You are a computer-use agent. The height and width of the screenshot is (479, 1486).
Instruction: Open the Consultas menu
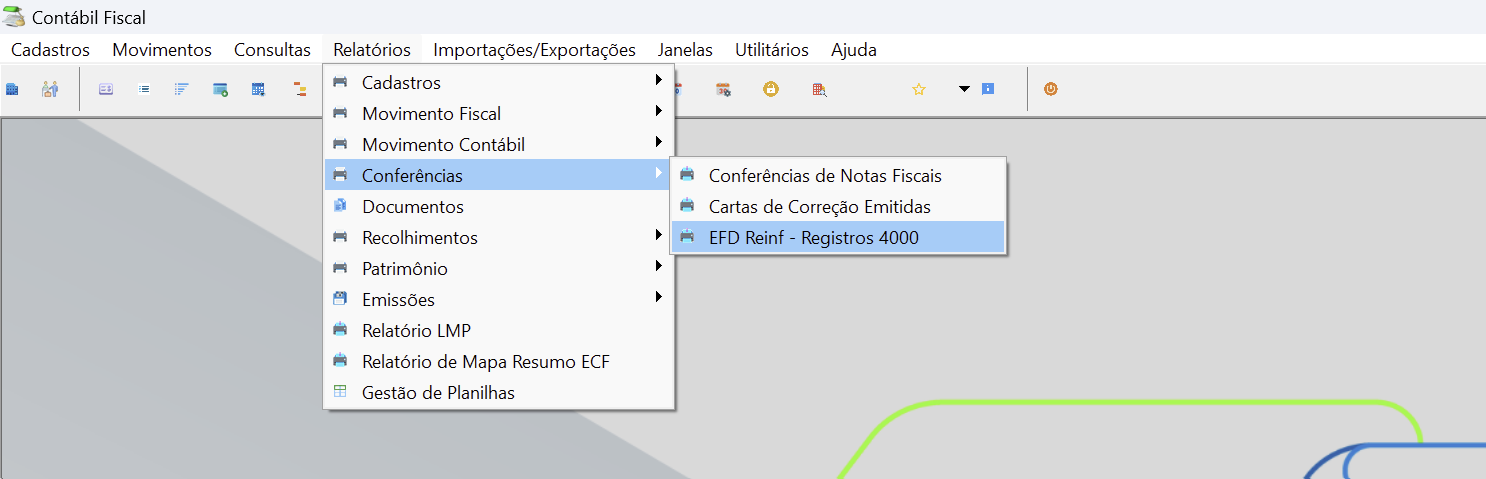pyautogui.click(x=272, y=50)
